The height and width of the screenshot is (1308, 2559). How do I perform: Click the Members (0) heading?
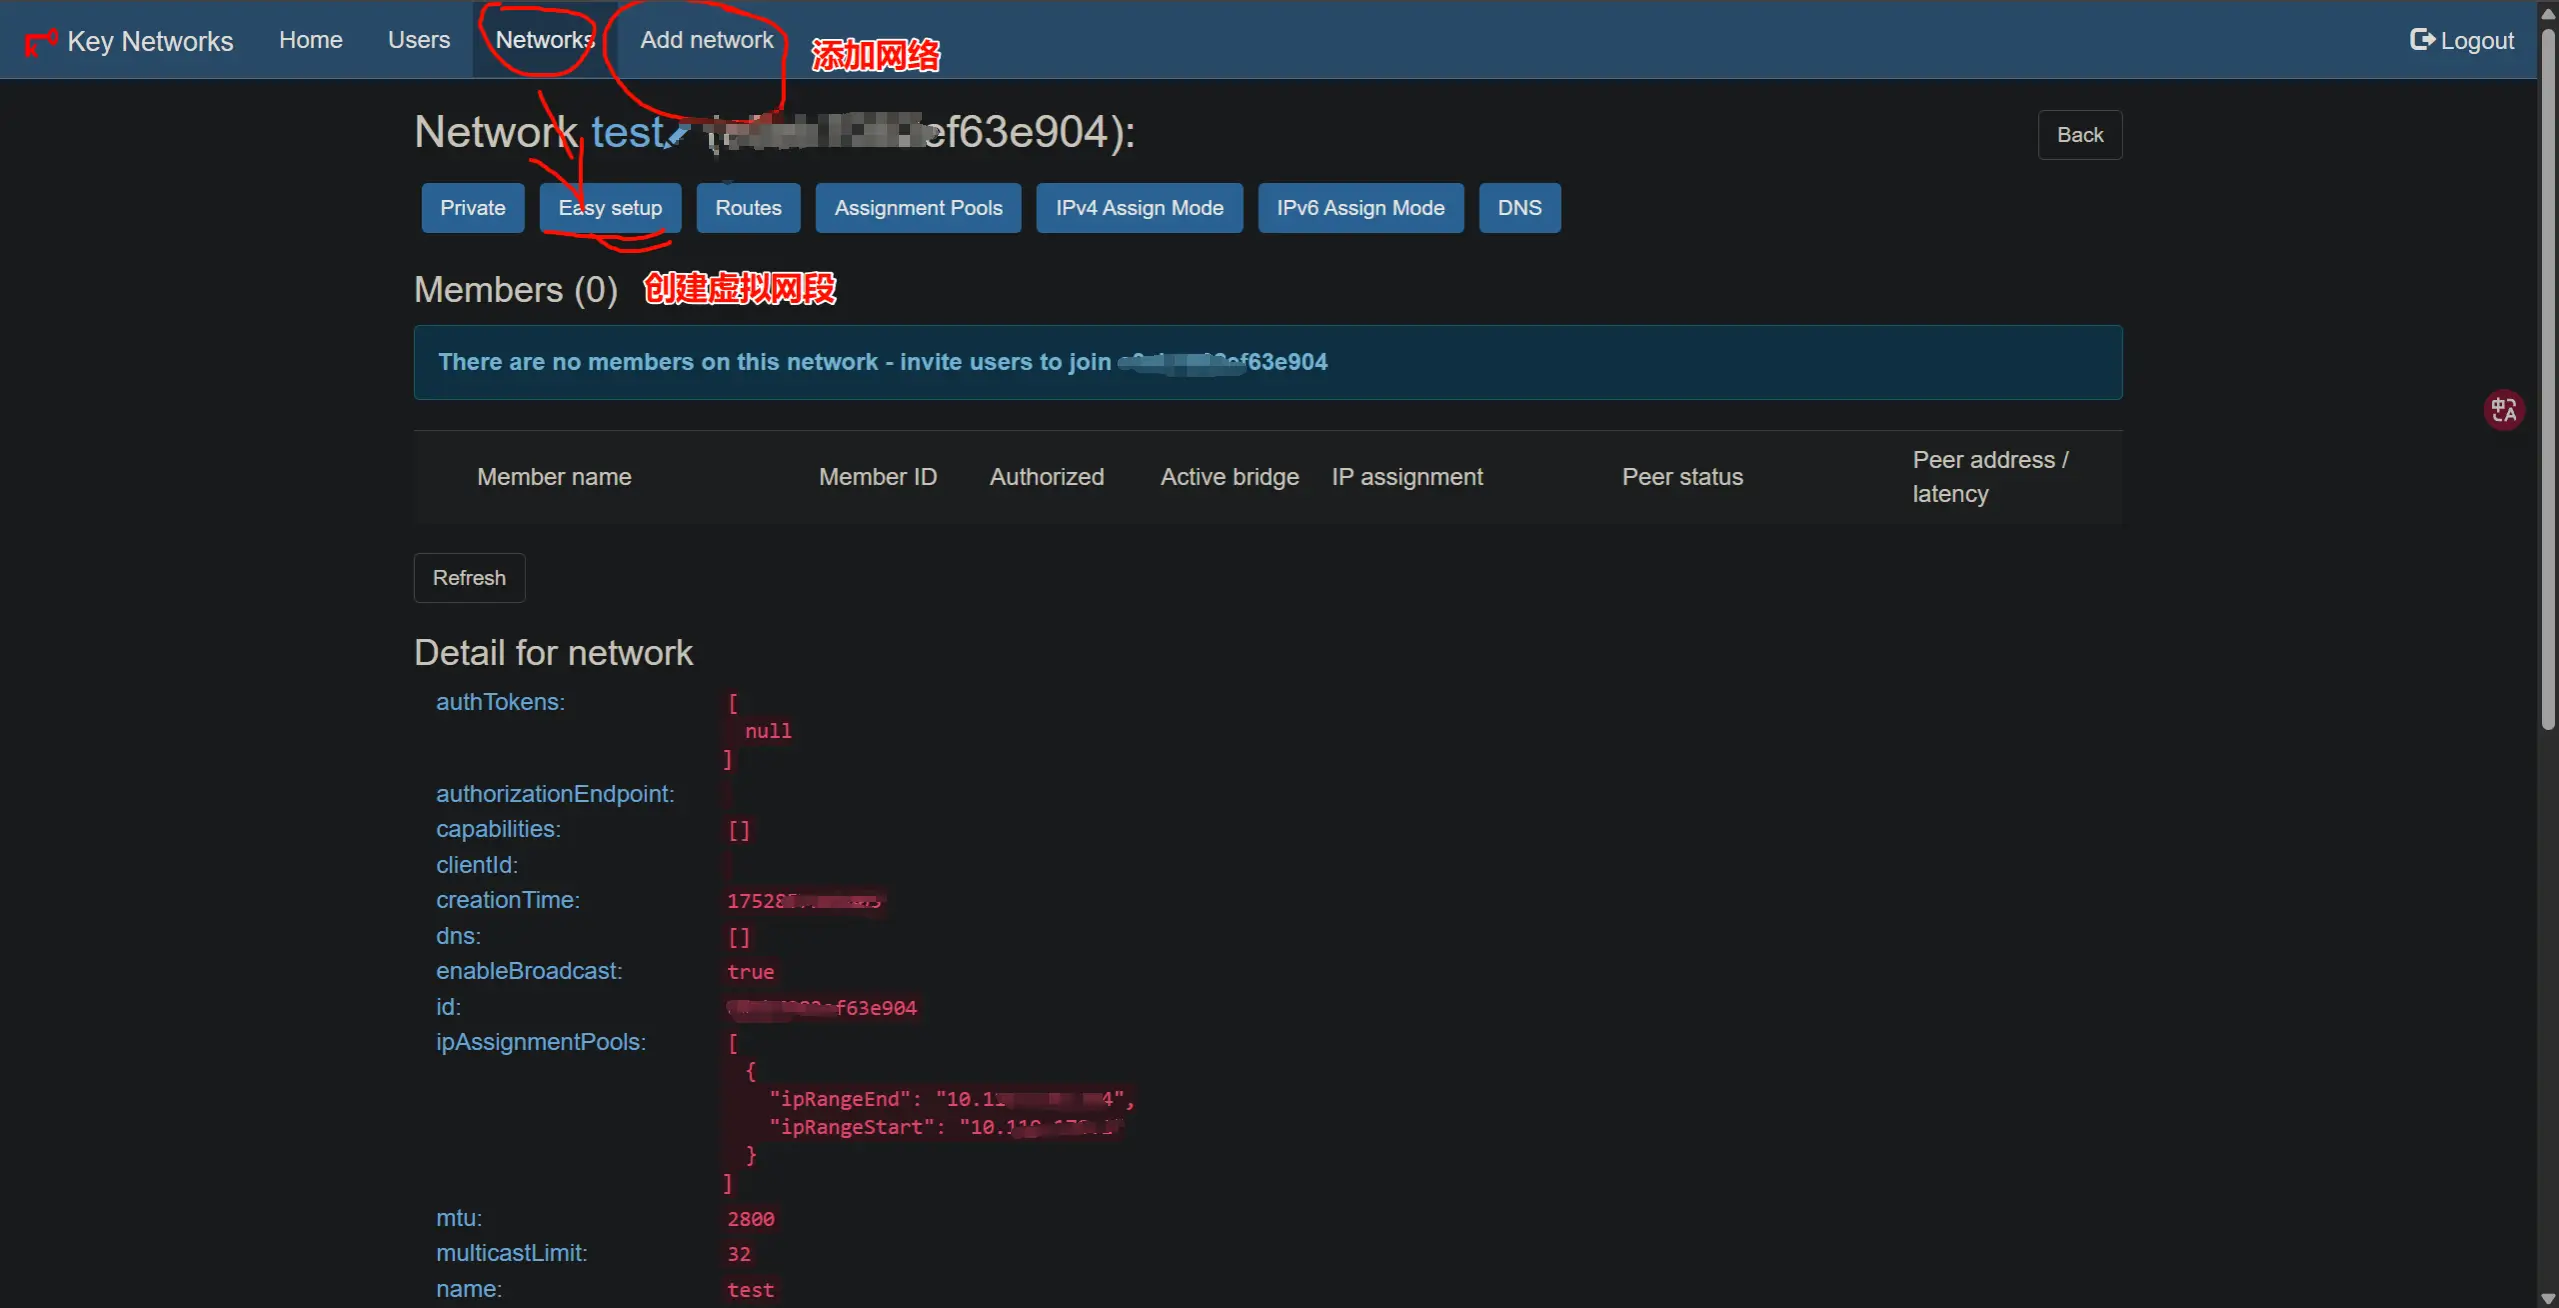pos(516,290)
